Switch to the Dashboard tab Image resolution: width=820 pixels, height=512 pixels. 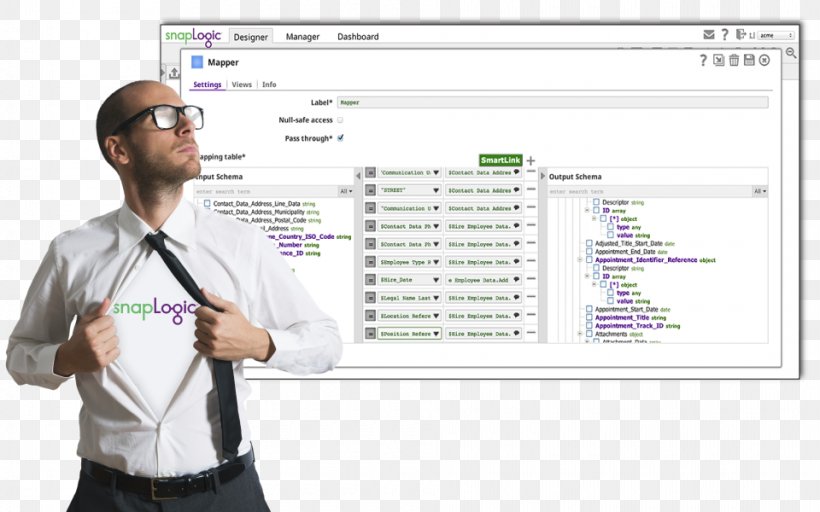tap(358, 37)
